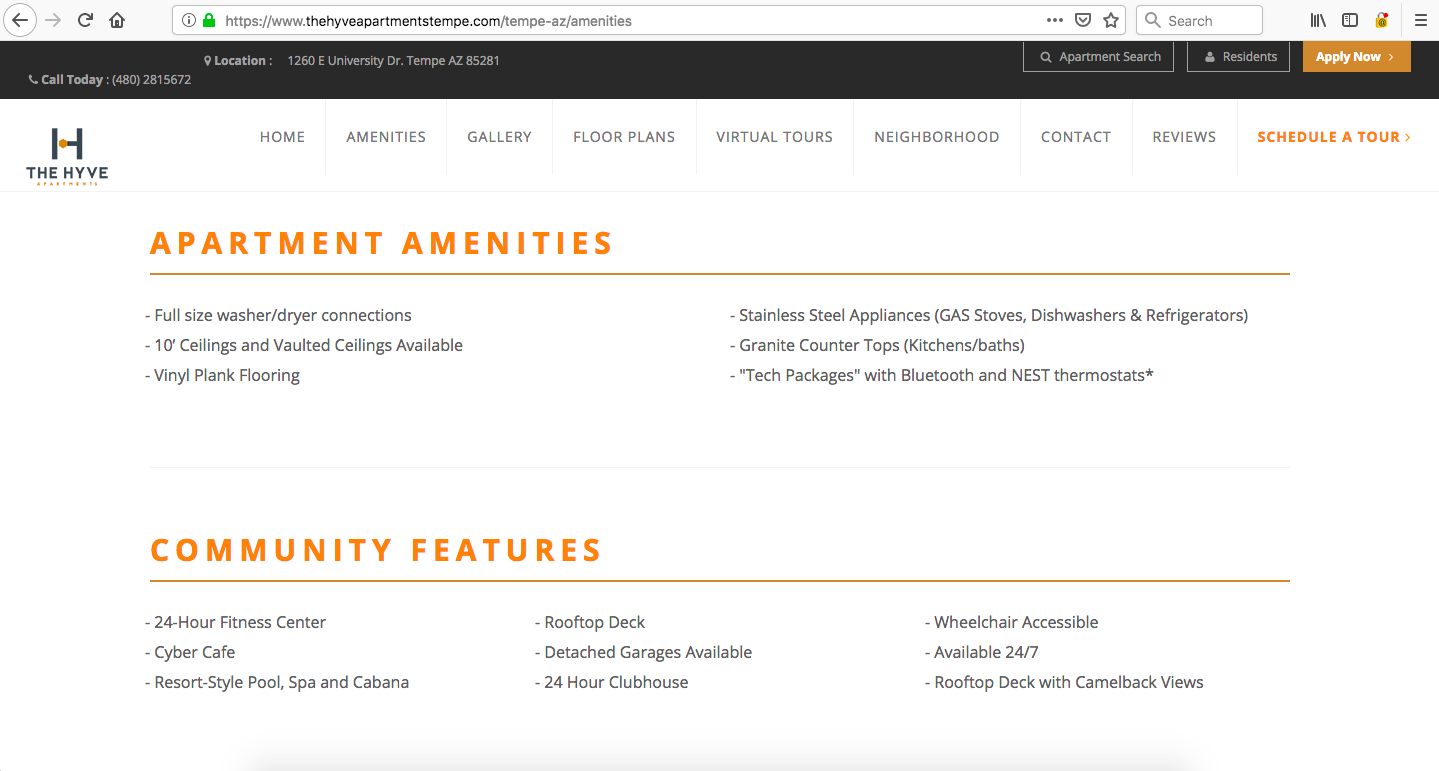Click the address 1260 E University Dr
This screenshot has width=1439, height=771.
pos(393,61)
